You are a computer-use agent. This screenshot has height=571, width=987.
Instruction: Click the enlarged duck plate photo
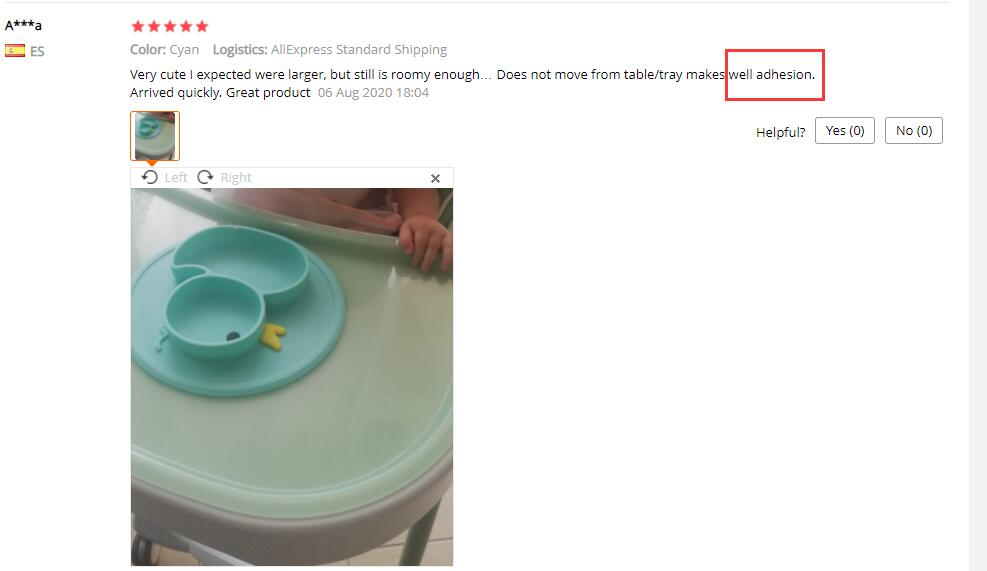291,376
